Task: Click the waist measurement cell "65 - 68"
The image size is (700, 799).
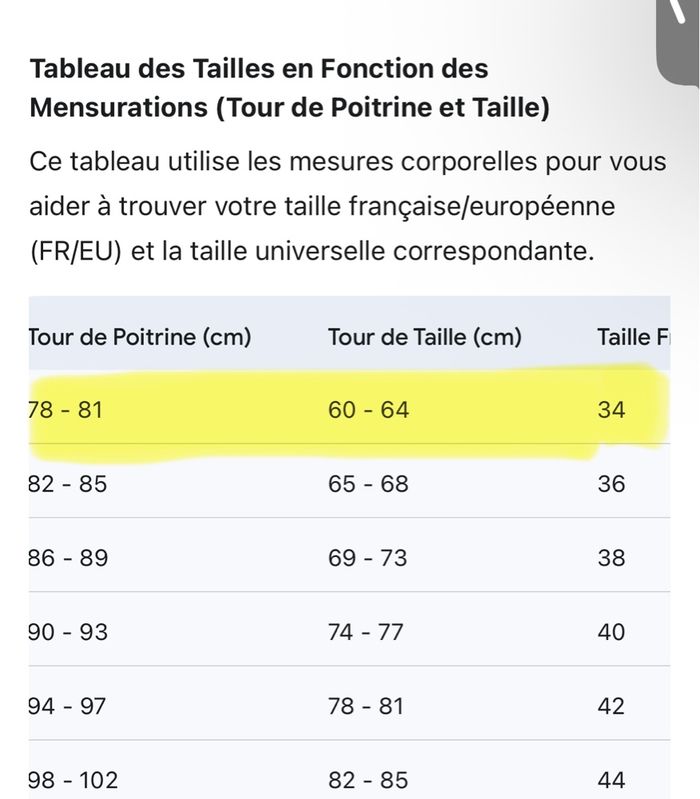Action: 368,484
